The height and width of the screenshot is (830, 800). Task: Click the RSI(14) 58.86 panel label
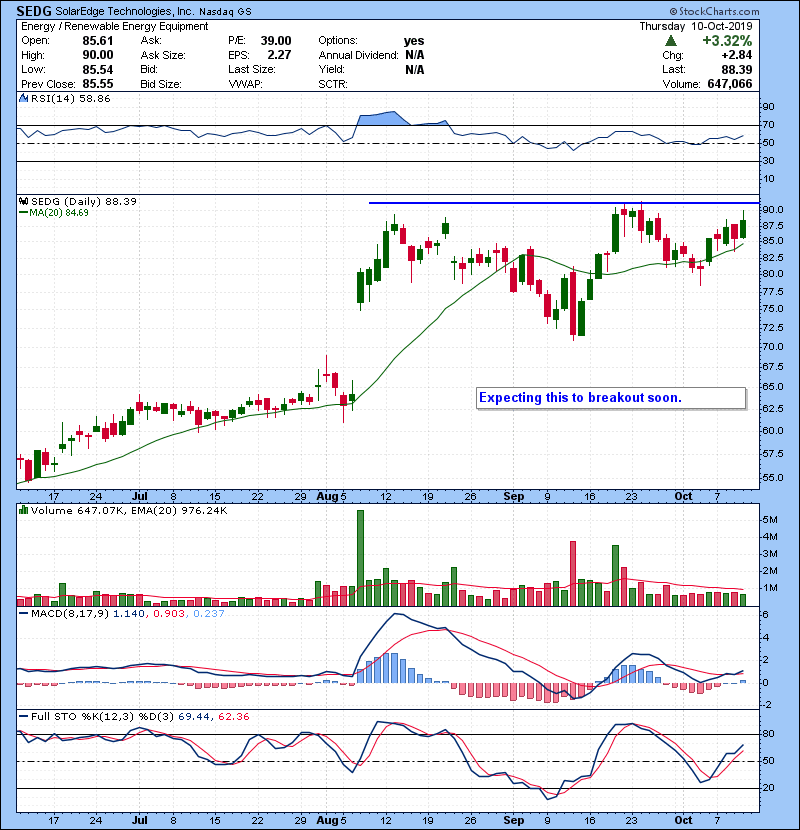70,98
